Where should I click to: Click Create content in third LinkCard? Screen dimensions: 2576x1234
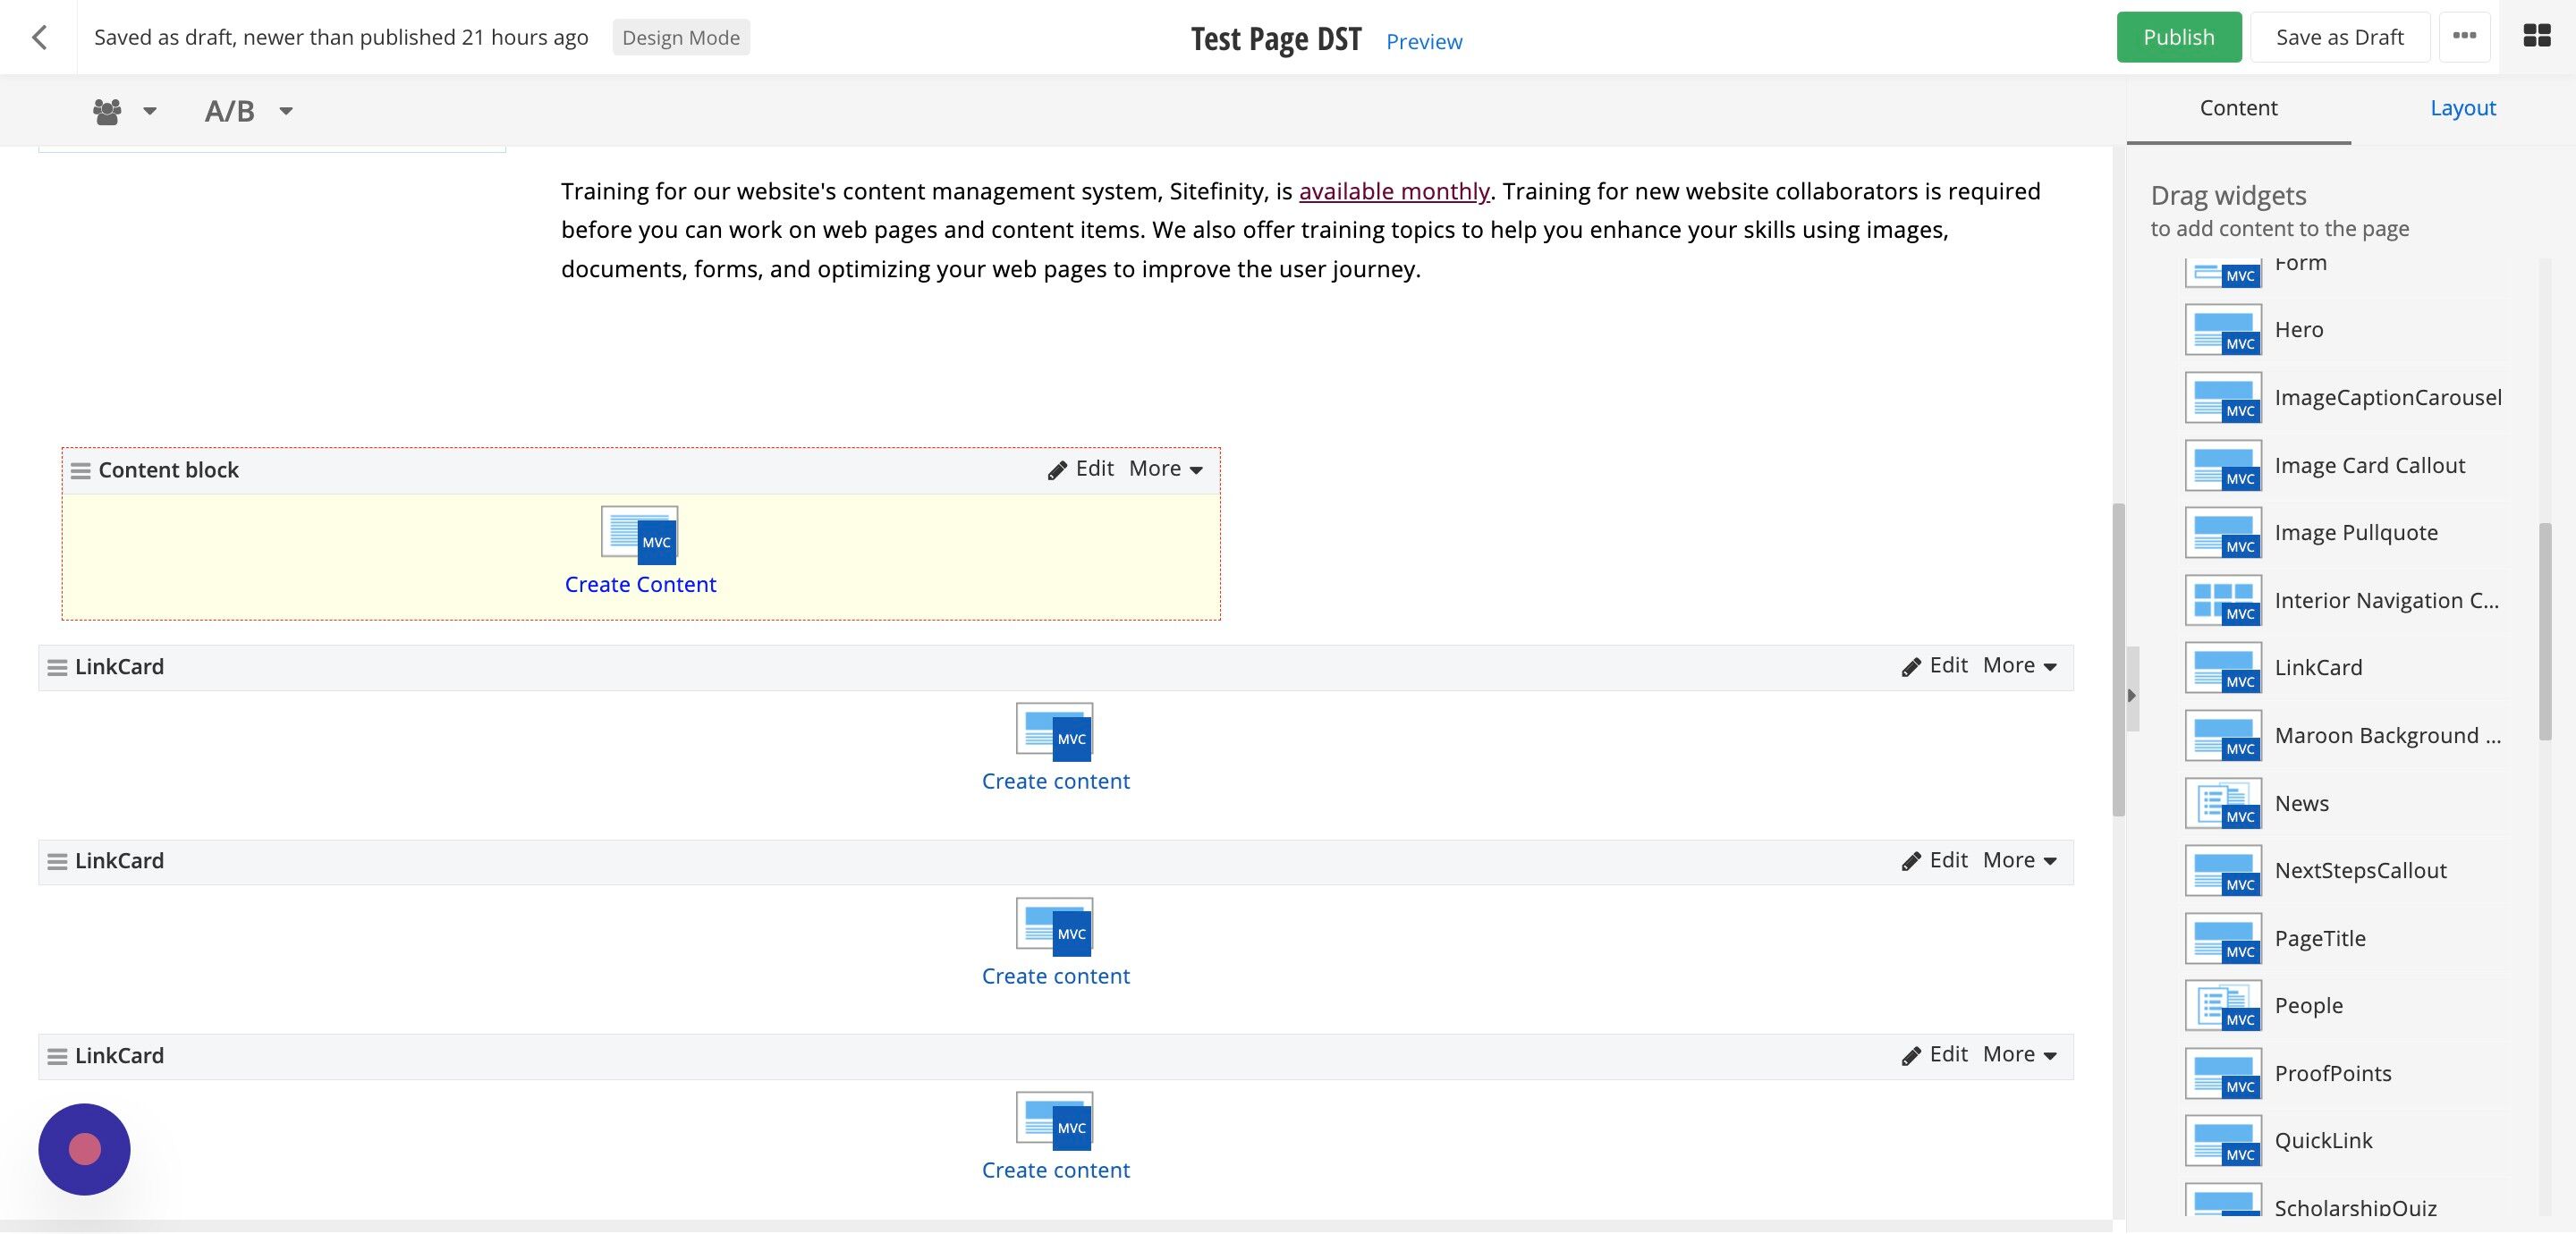pyautogui.click(x=1055, y=1171)
